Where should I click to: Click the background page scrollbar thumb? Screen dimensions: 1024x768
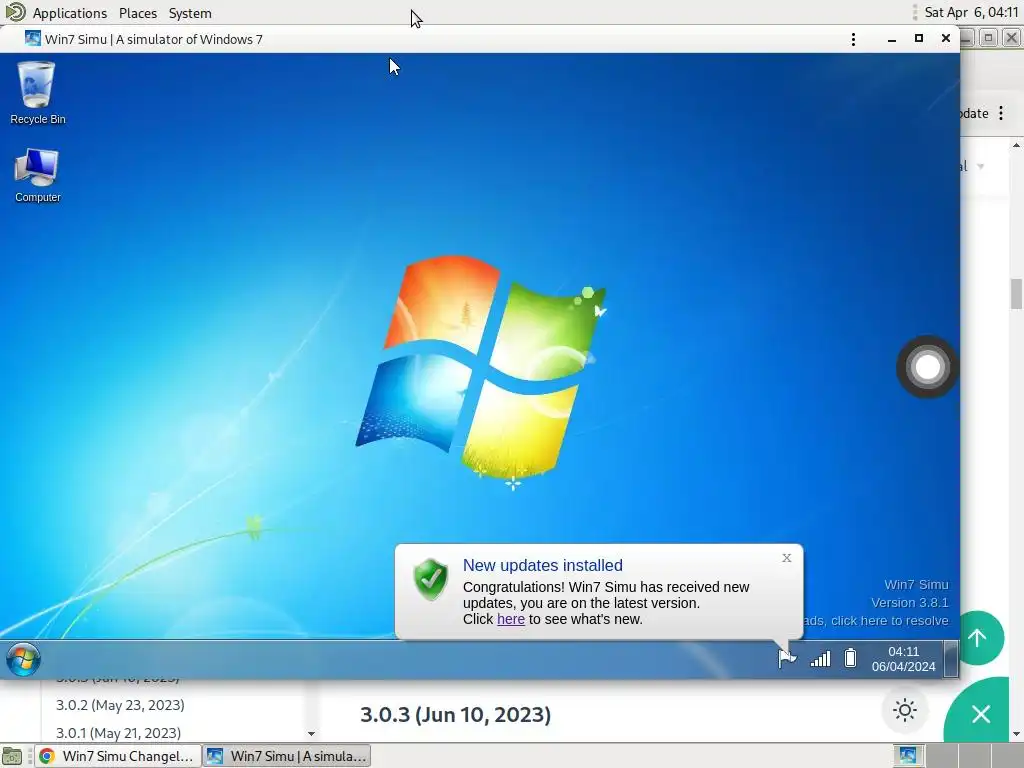(x=1016, y=293)
